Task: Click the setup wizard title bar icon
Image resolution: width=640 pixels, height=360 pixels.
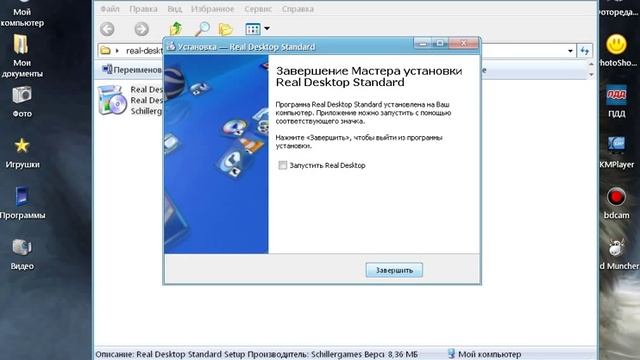Action: [171, 47]
